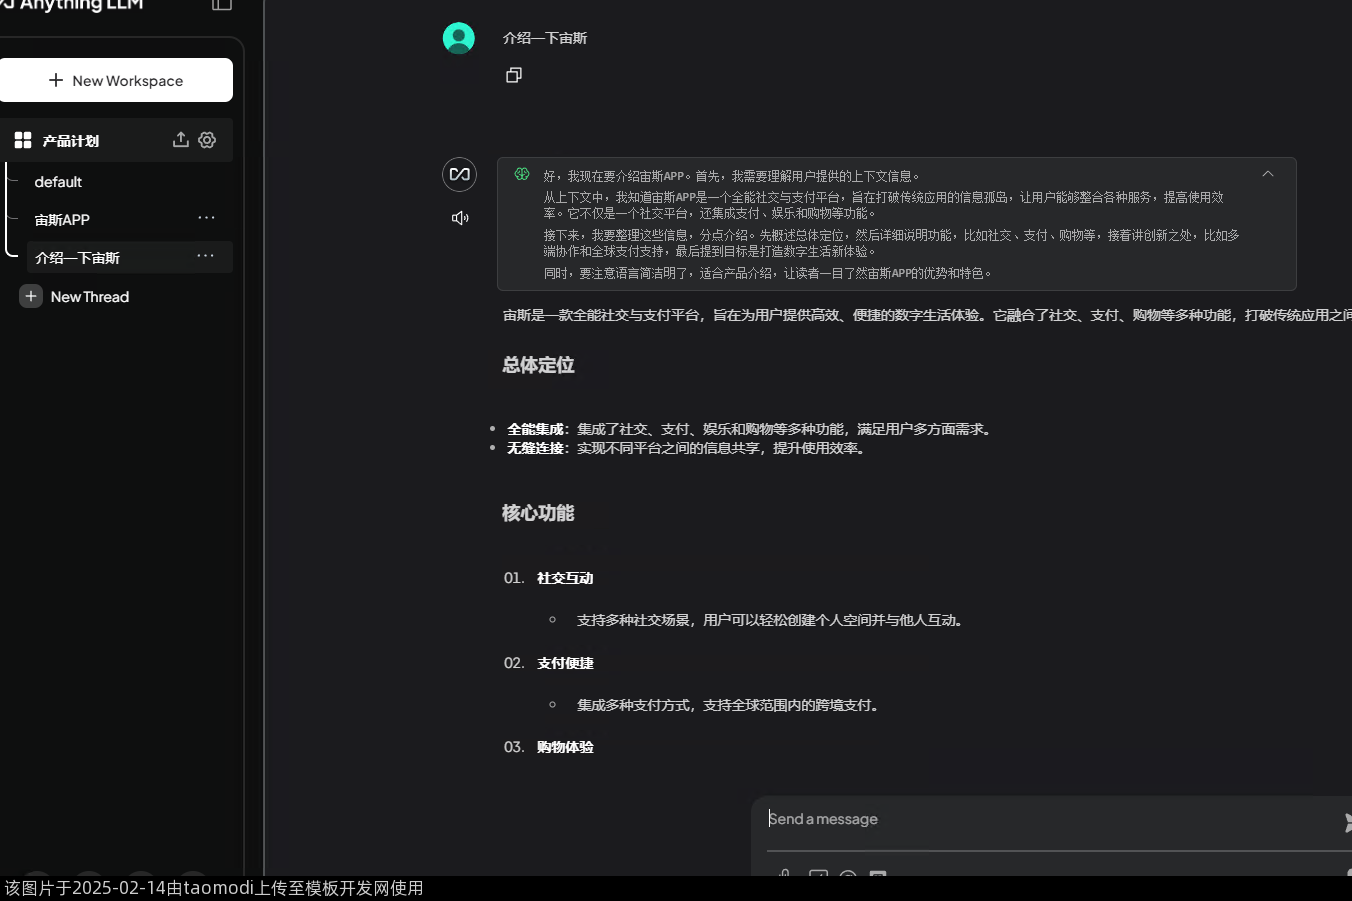Collapse the thought process panel chevron
Screen dimensions: 1352x901
(x=1267, y=174)
